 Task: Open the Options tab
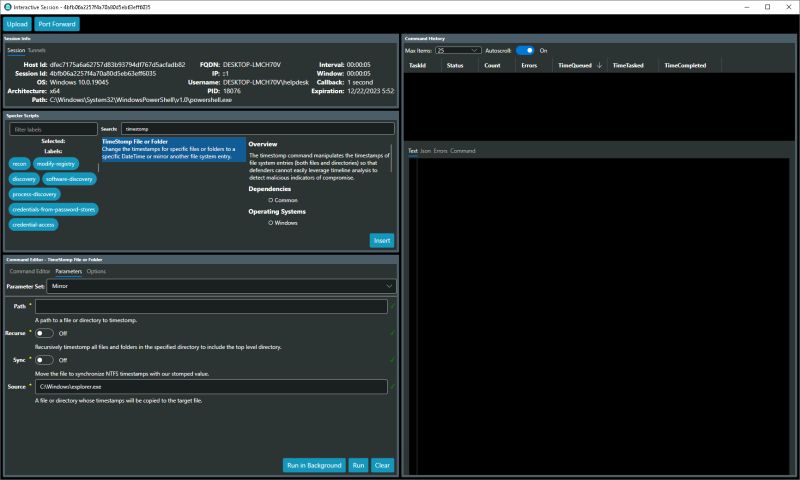(x=96, y=271)
